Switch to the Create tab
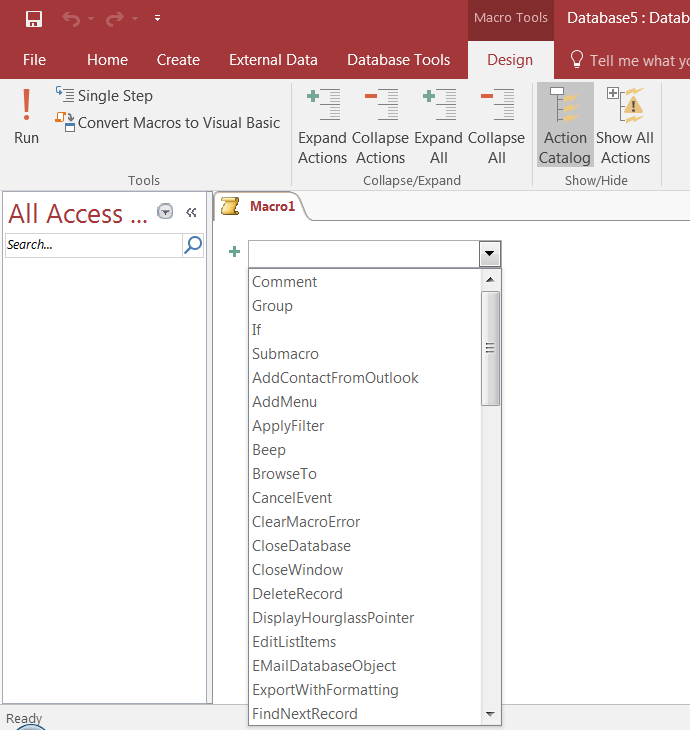Screen dimensions: 690x730 (178, 60)
